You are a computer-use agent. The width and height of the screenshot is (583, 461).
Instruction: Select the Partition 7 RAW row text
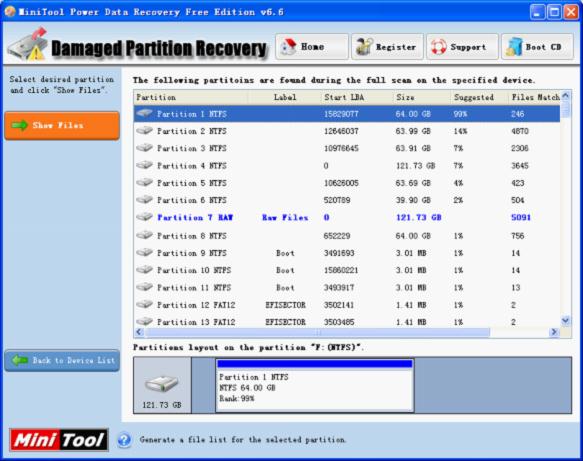[x=195, y=217]
